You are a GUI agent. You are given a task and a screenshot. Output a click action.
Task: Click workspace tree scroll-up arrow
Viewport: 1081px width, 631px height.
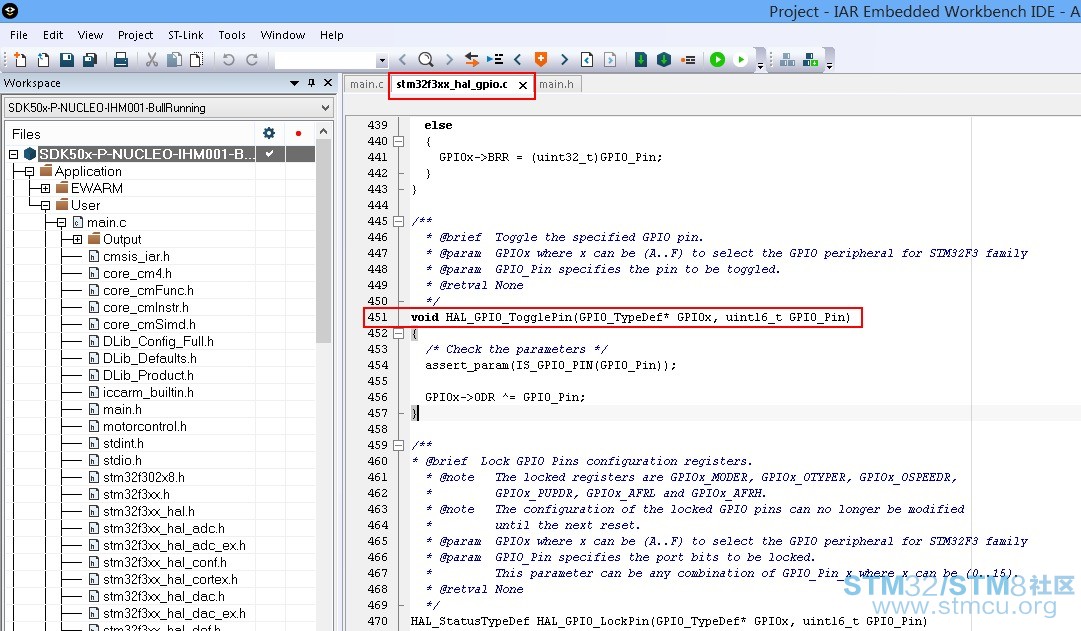[x=323, y=131]
